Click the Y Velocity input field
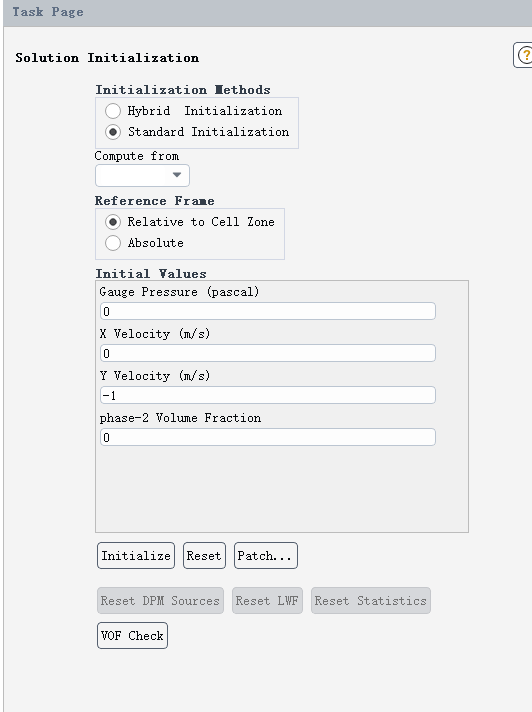Viewport: 532px width, 712px height. (268, 396)
